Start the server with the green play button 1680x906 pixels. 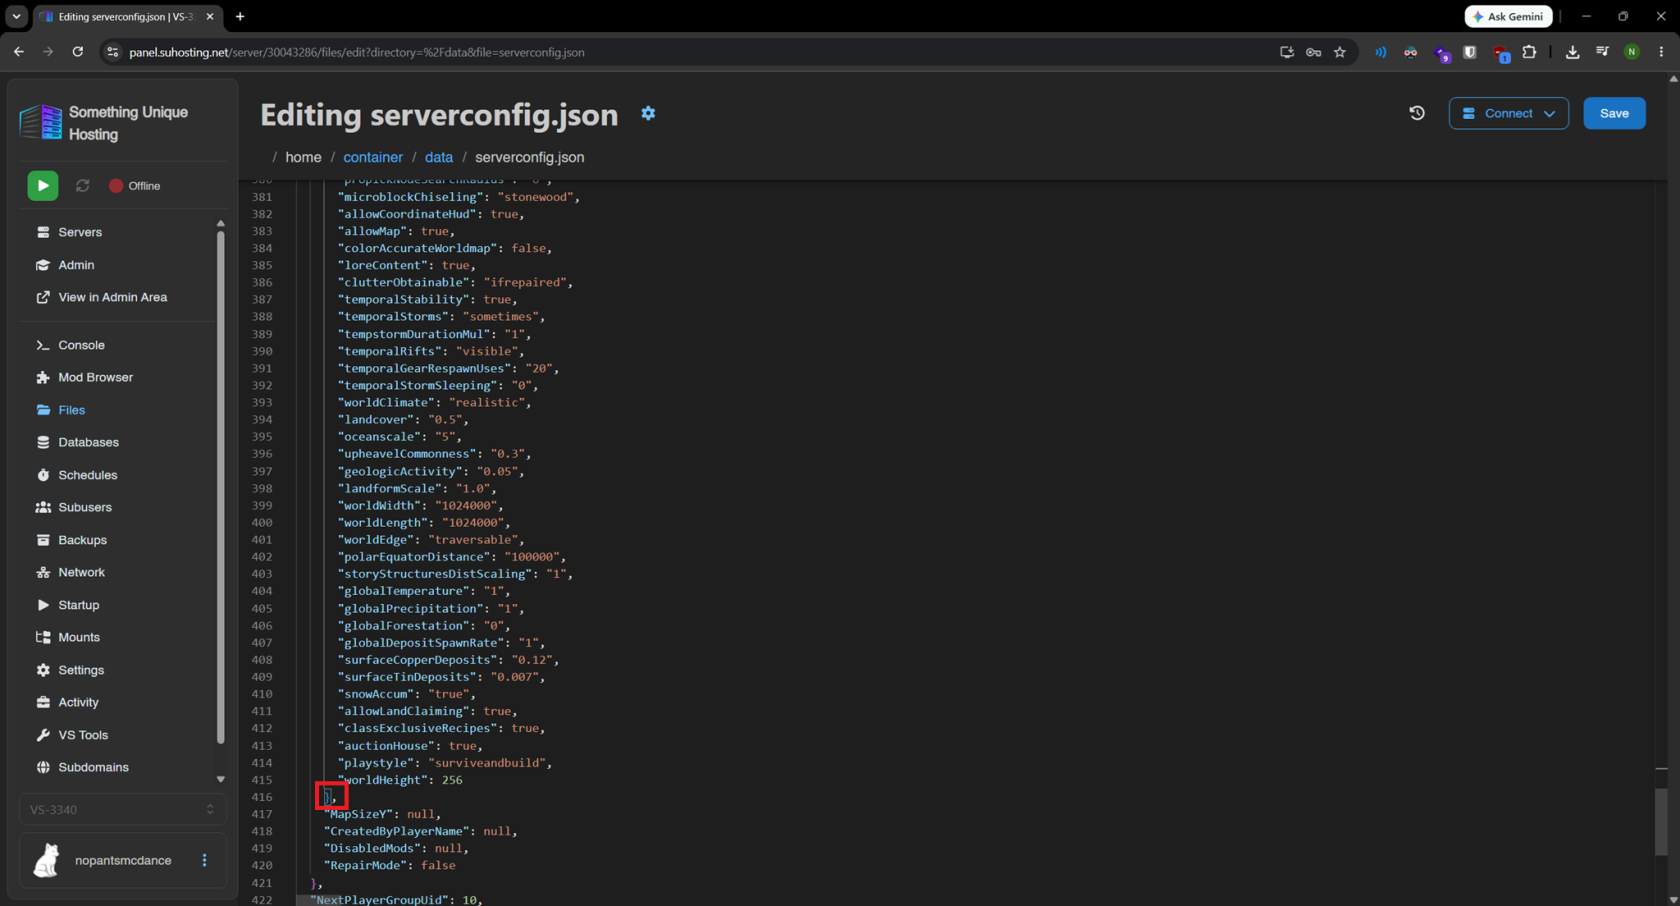coord(42,186)
